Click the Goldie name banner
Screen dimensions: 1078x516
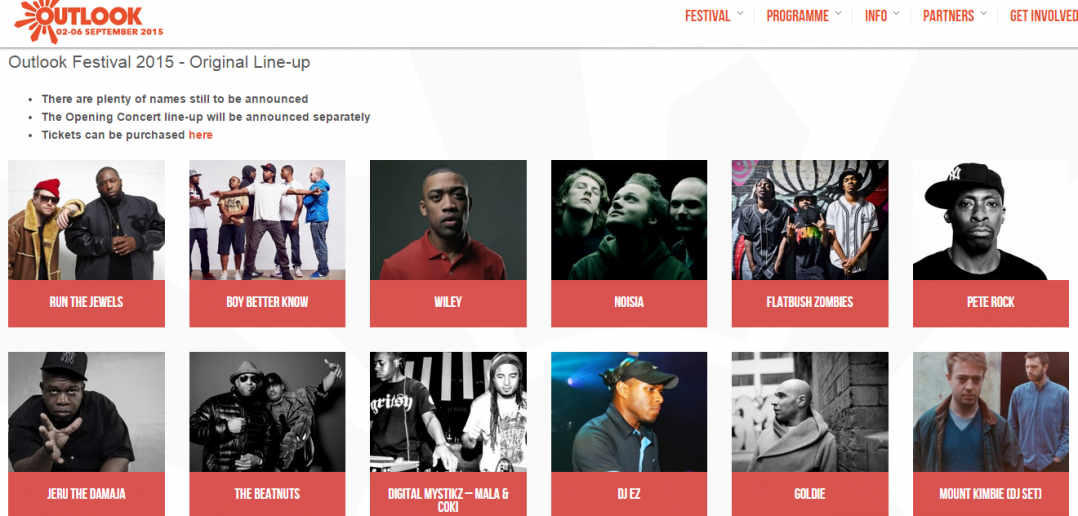pyautogui.click(x=810, y=494)
